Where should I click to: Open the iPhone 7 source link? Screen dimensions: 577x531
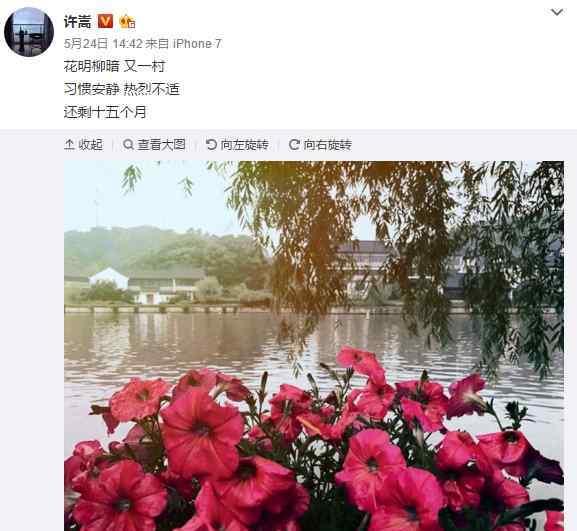click(x=197, y=44)
